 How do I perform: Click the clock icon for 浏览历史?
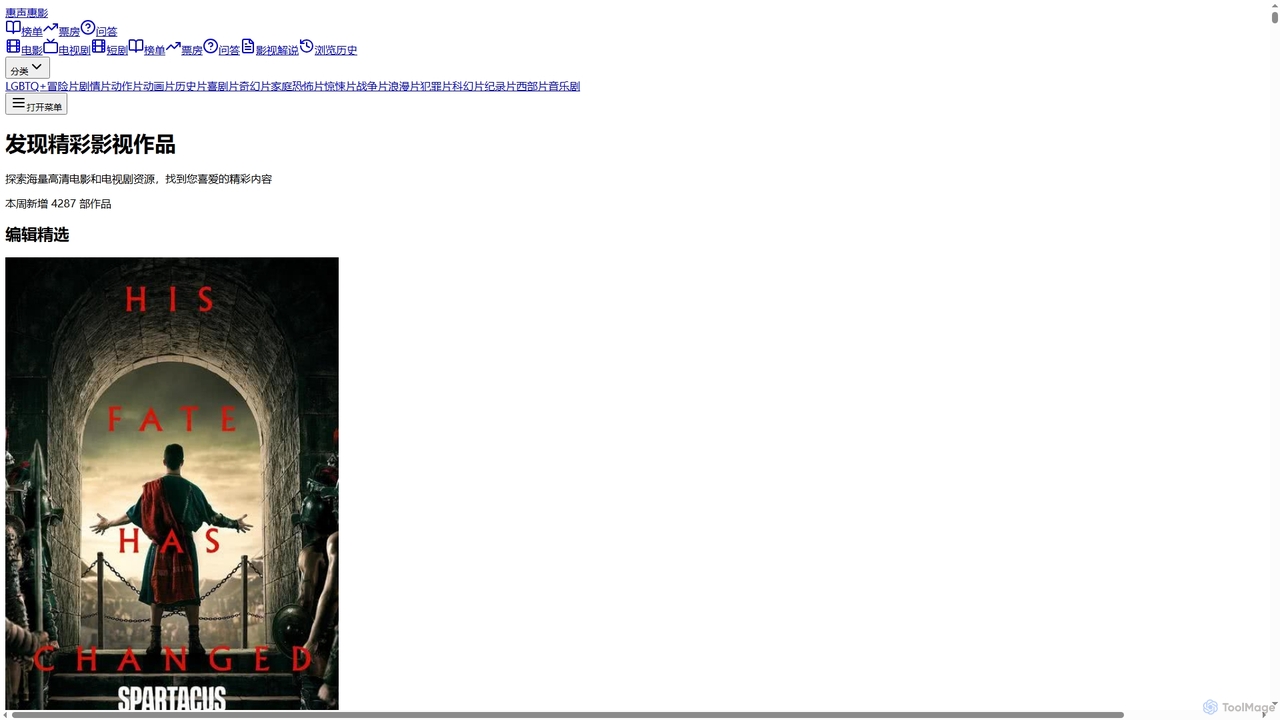coord(307,46)
